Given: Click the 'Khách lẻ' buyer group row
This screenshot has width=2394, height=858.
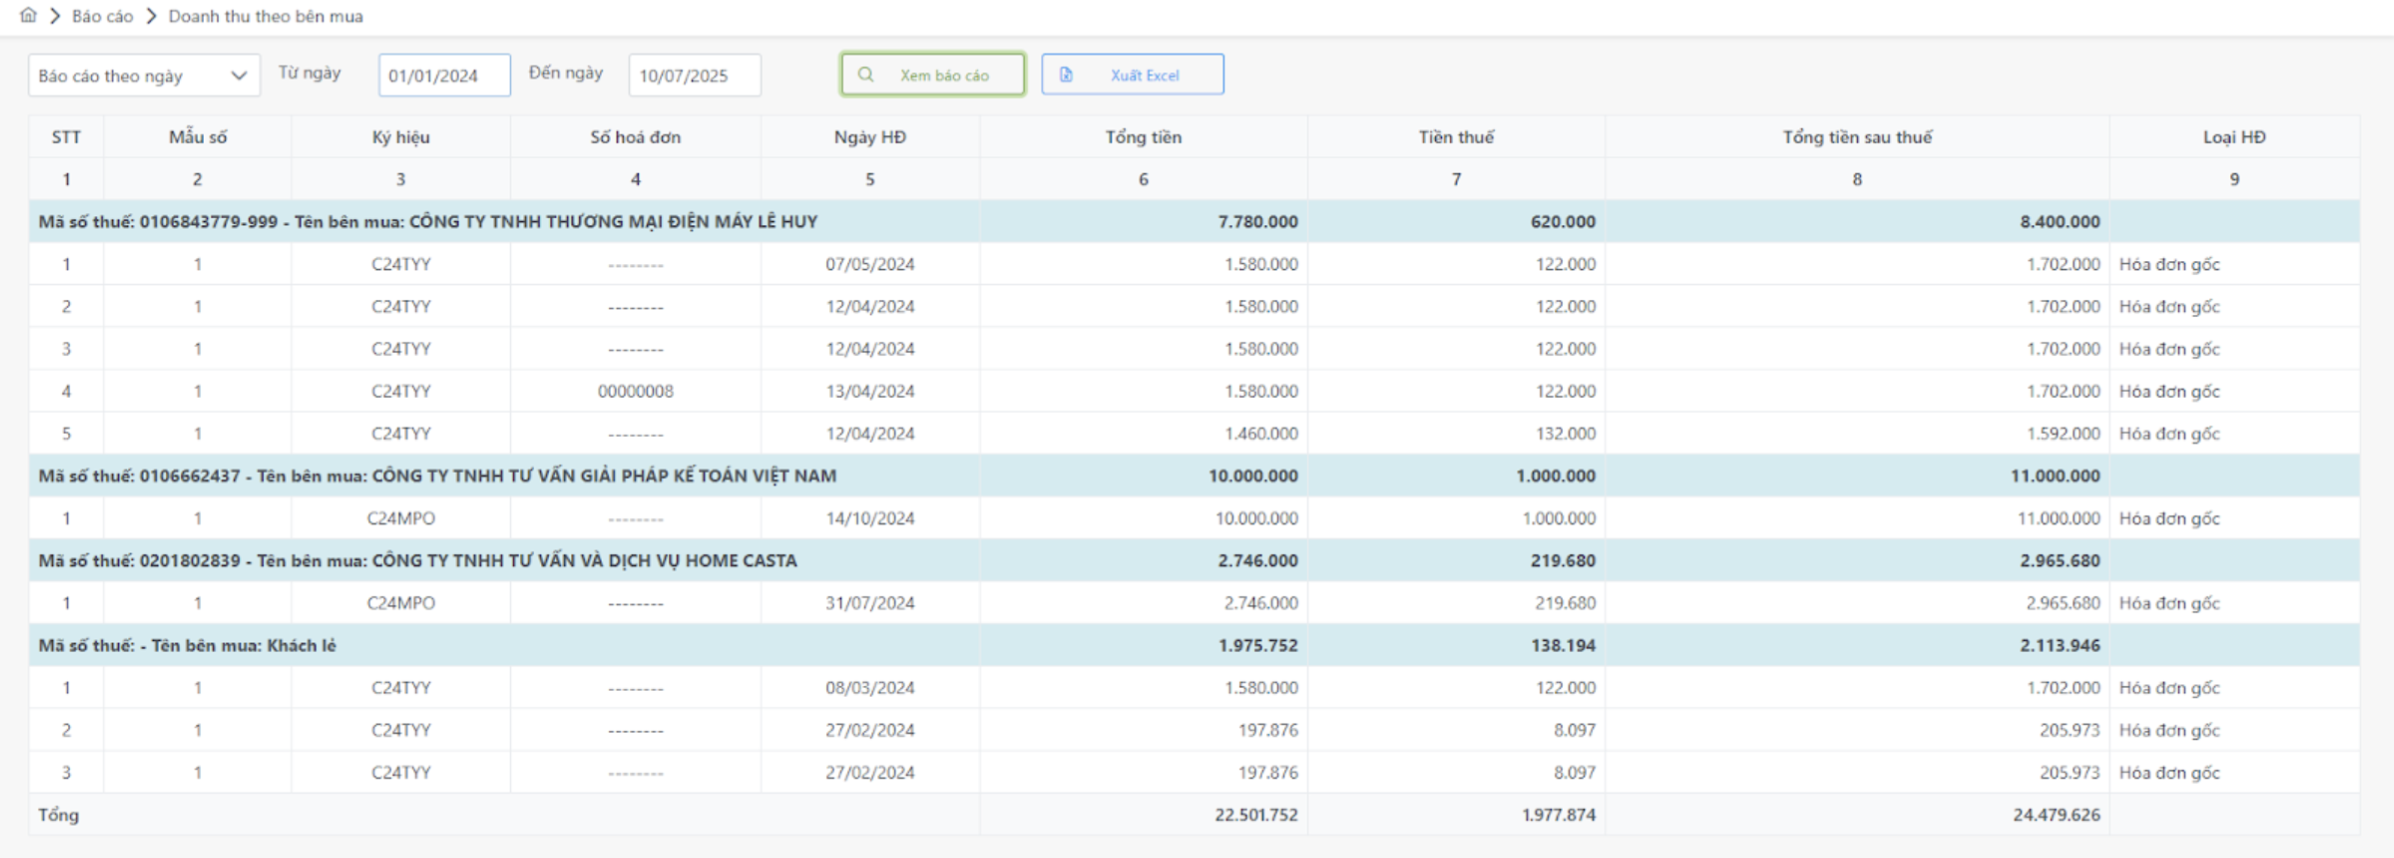Looking at the screenshot, I should pyautogui.click(x=187, y=646).
